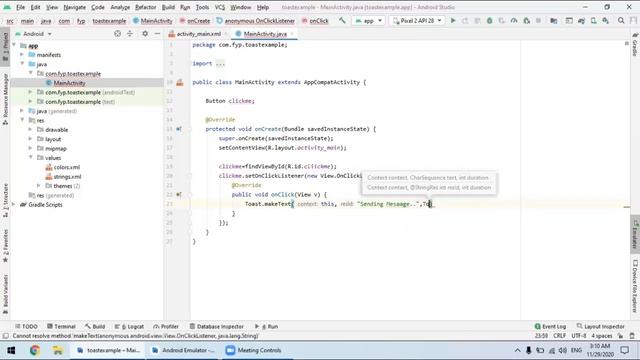Screen dimensions: 640x360
Task: Click the Stop button in the toolbar
Action: coord(538,20)
